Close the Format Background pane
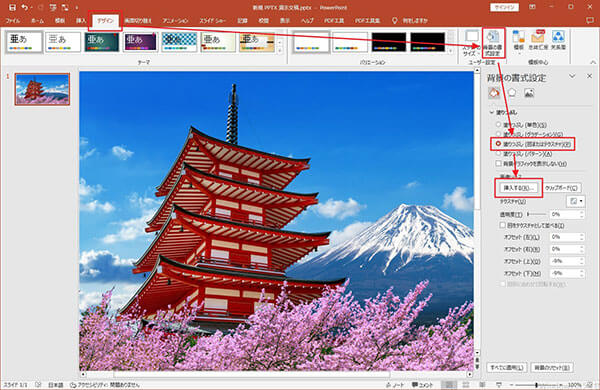Viewport: 600px width, 390px height. pyautogui.click(x=589, y=76)
